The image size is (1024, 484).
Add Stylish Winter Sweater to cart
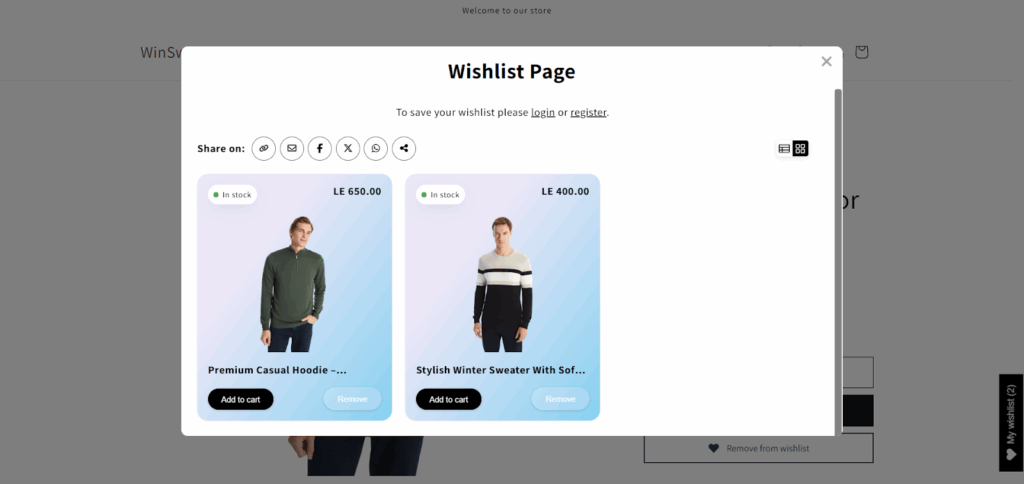449,399
